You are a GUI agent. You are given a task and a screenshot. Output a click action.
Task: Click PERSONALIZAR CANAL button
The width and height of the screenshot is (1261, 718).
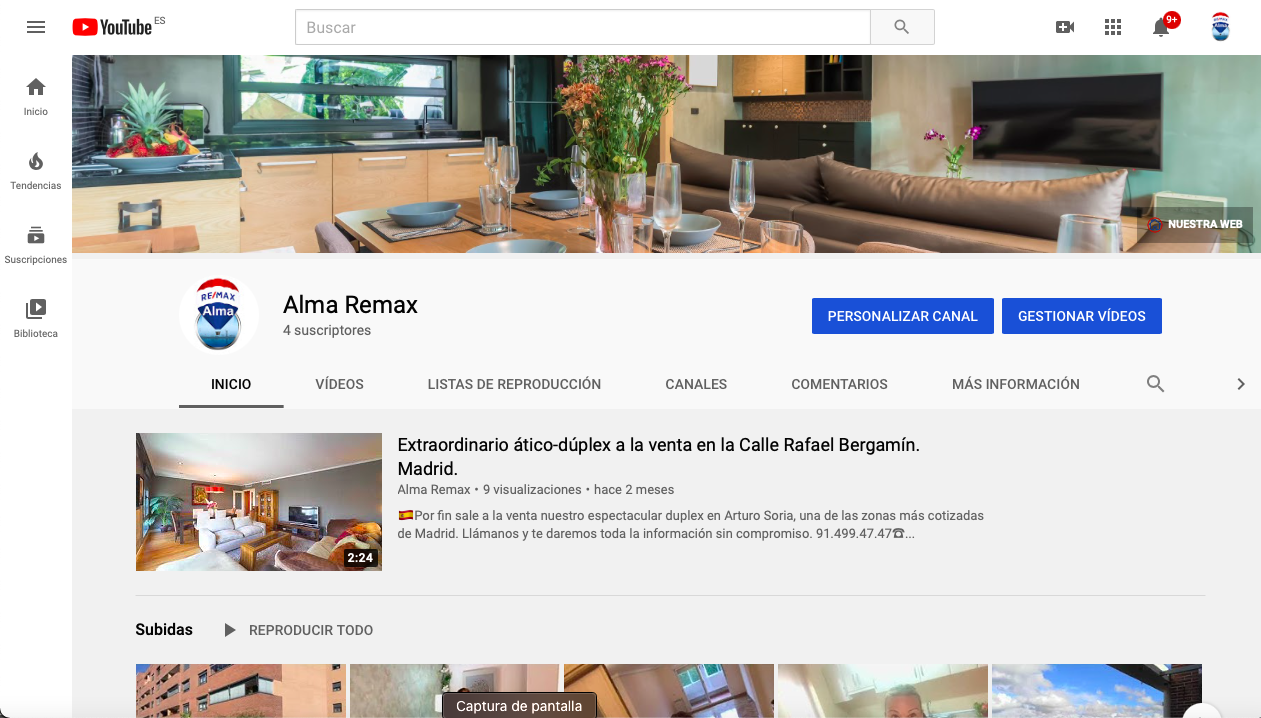pos(902,316)
